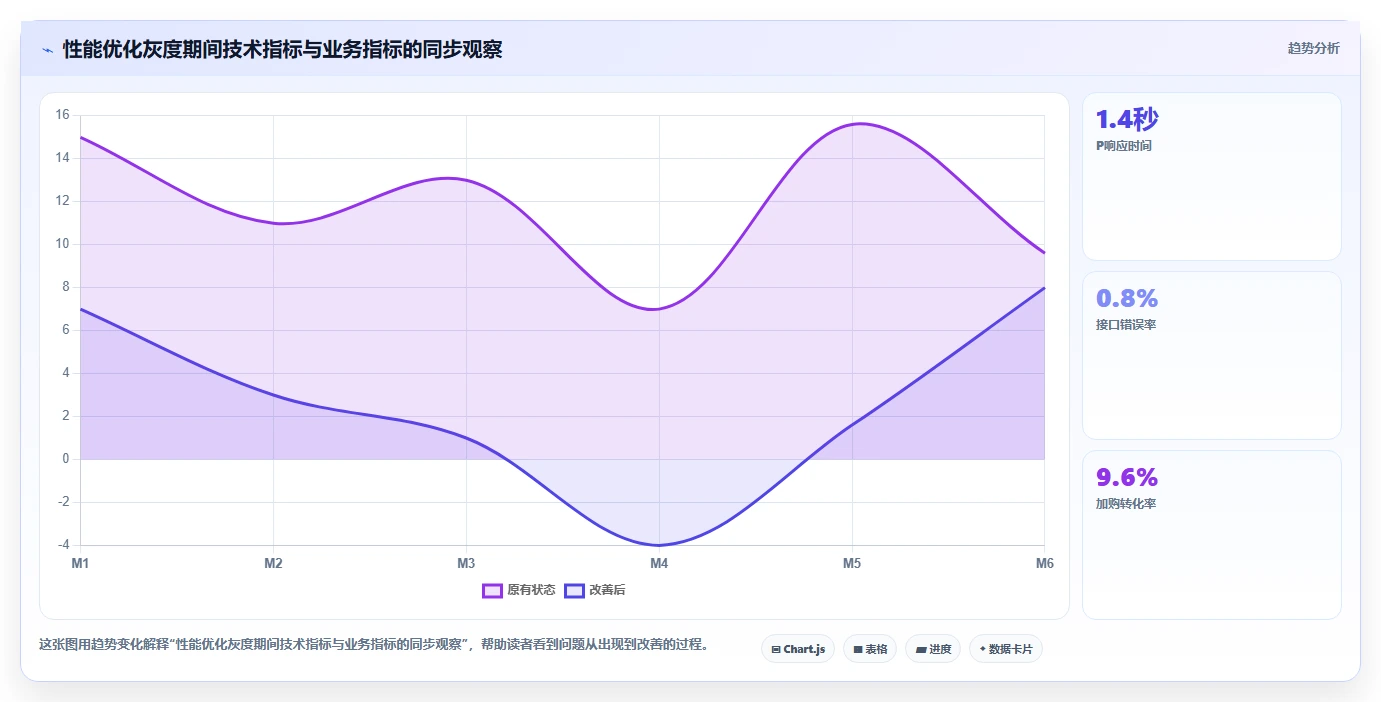Viewport: 1381px width, 702px height.
Task: Click the description sentence below the chart
Action: tap(376, 644)
